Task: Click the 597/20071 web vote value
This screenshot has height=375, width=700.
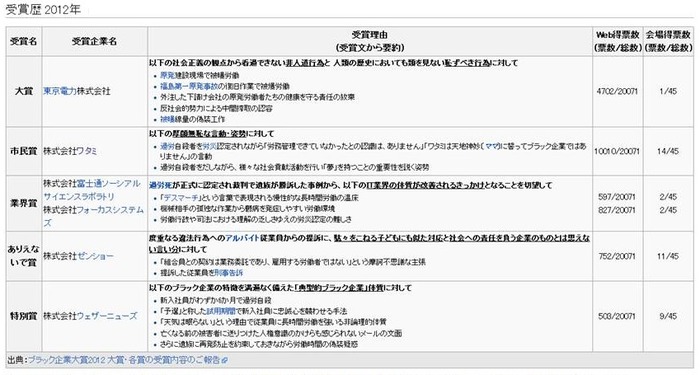Action: 618,196
